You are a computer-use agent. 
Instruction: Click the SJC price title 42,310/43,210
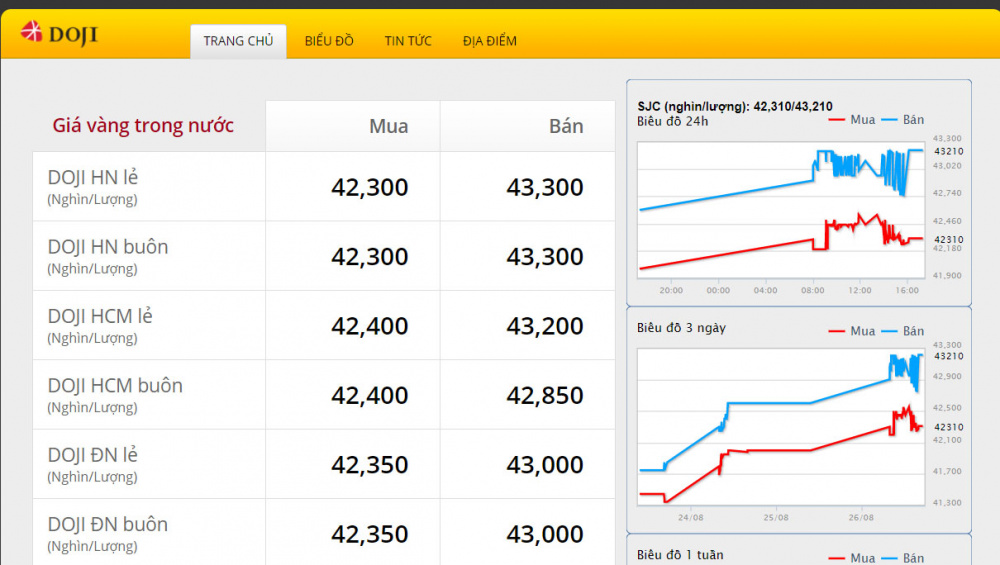[735, 106]
